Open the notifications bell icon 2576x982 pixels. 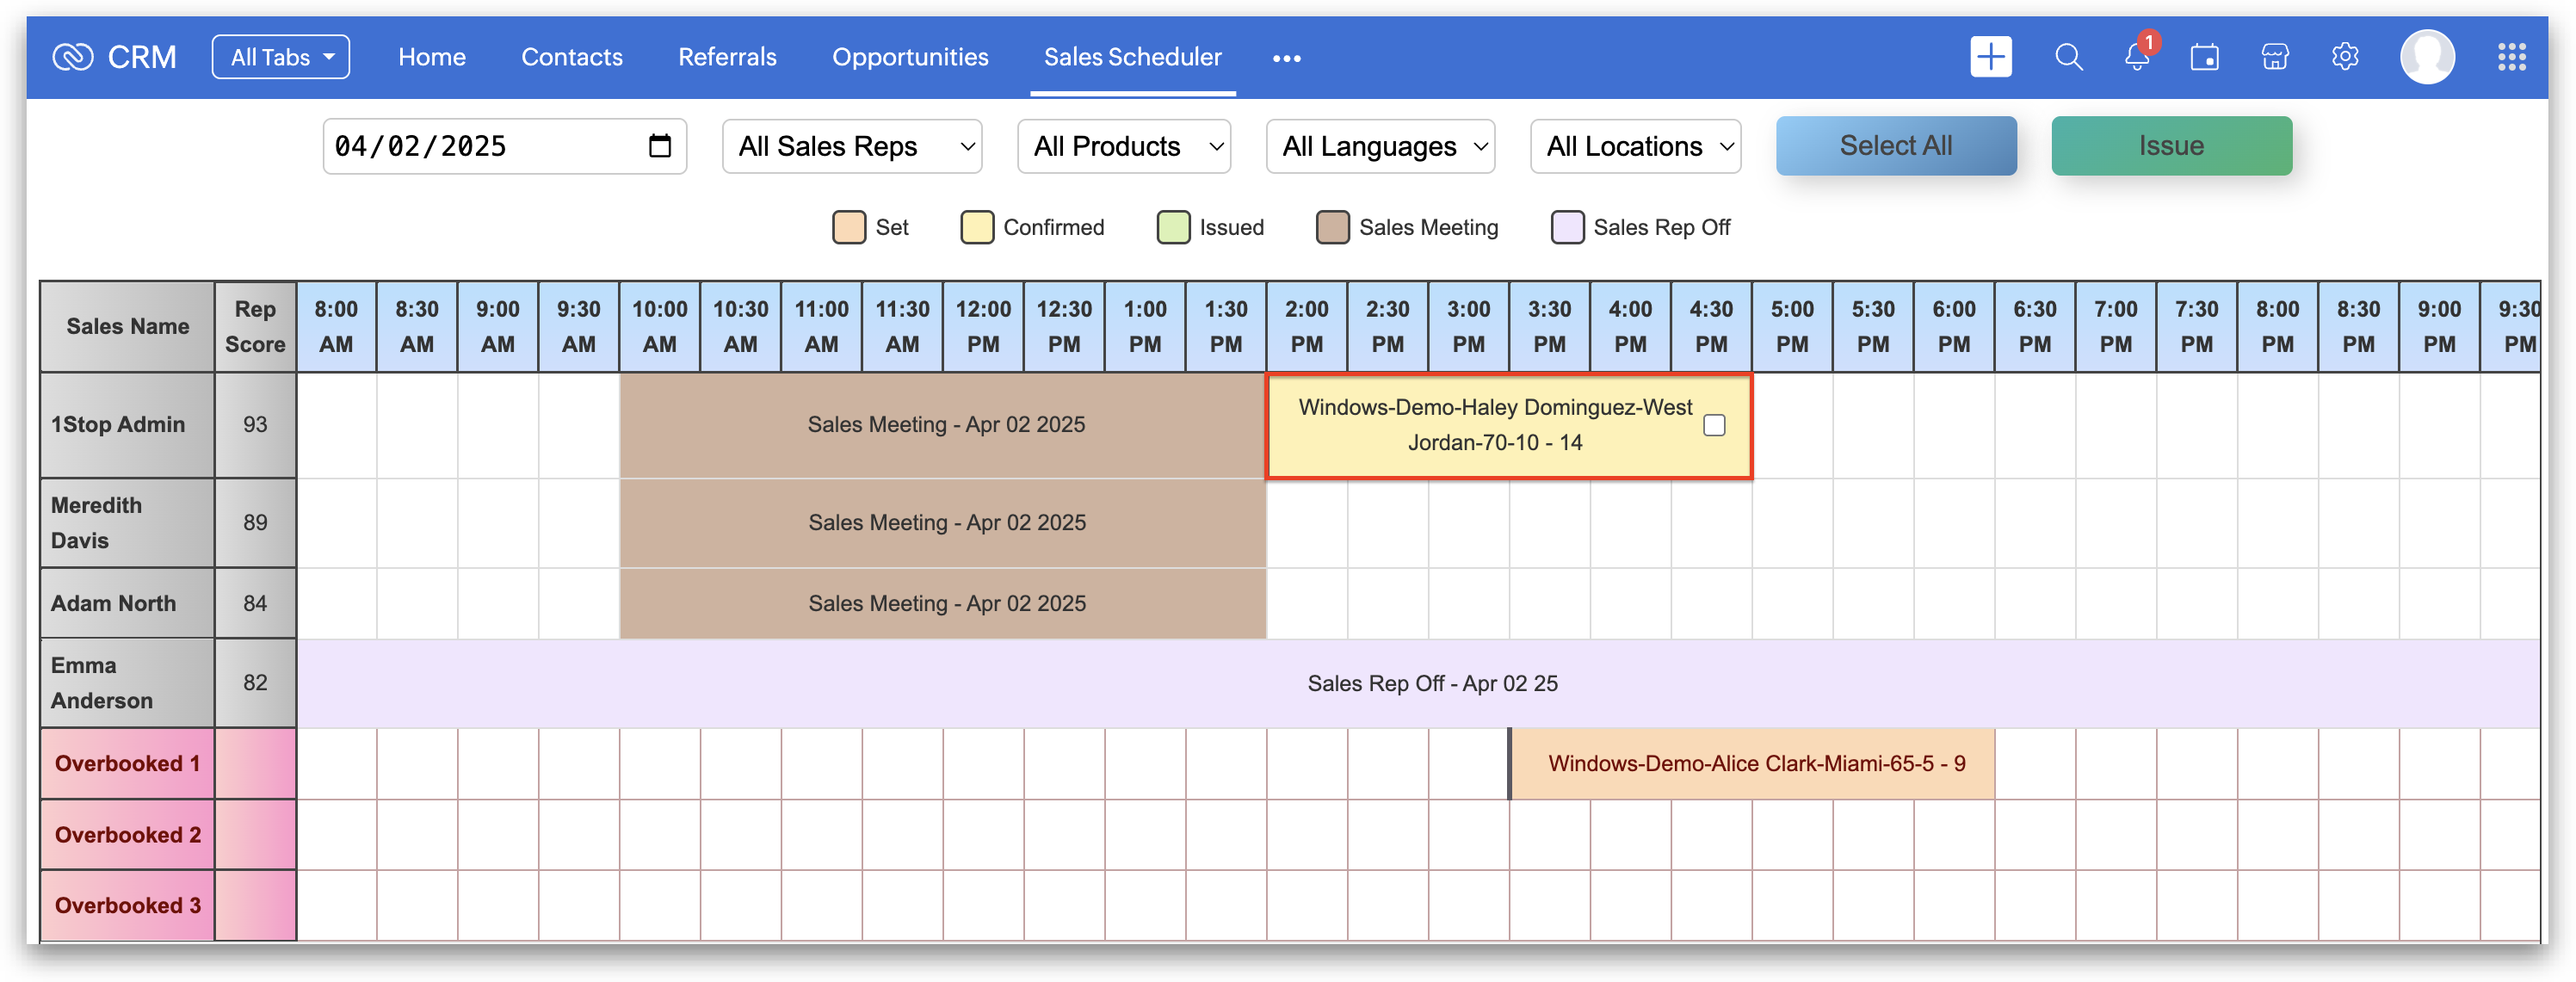pos(2137,57)
